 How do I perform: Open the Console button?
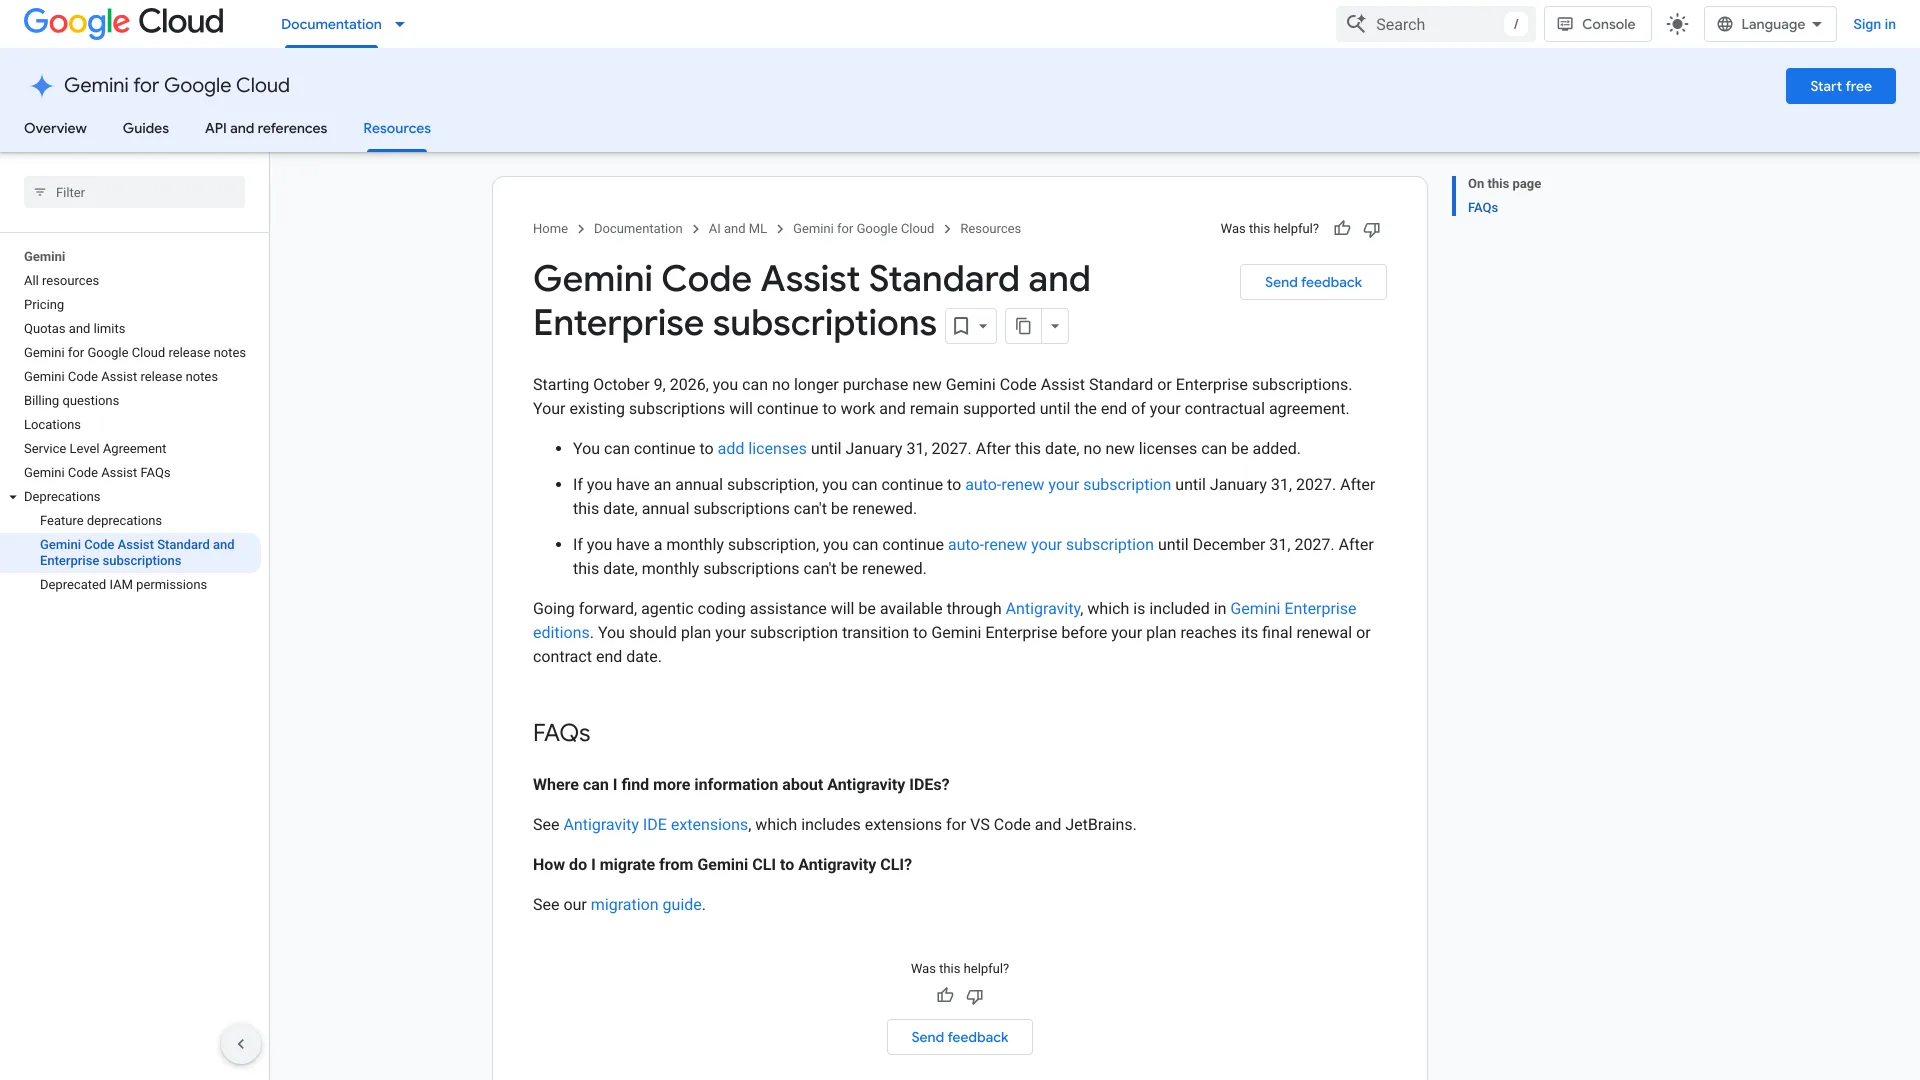point(1597,24)
